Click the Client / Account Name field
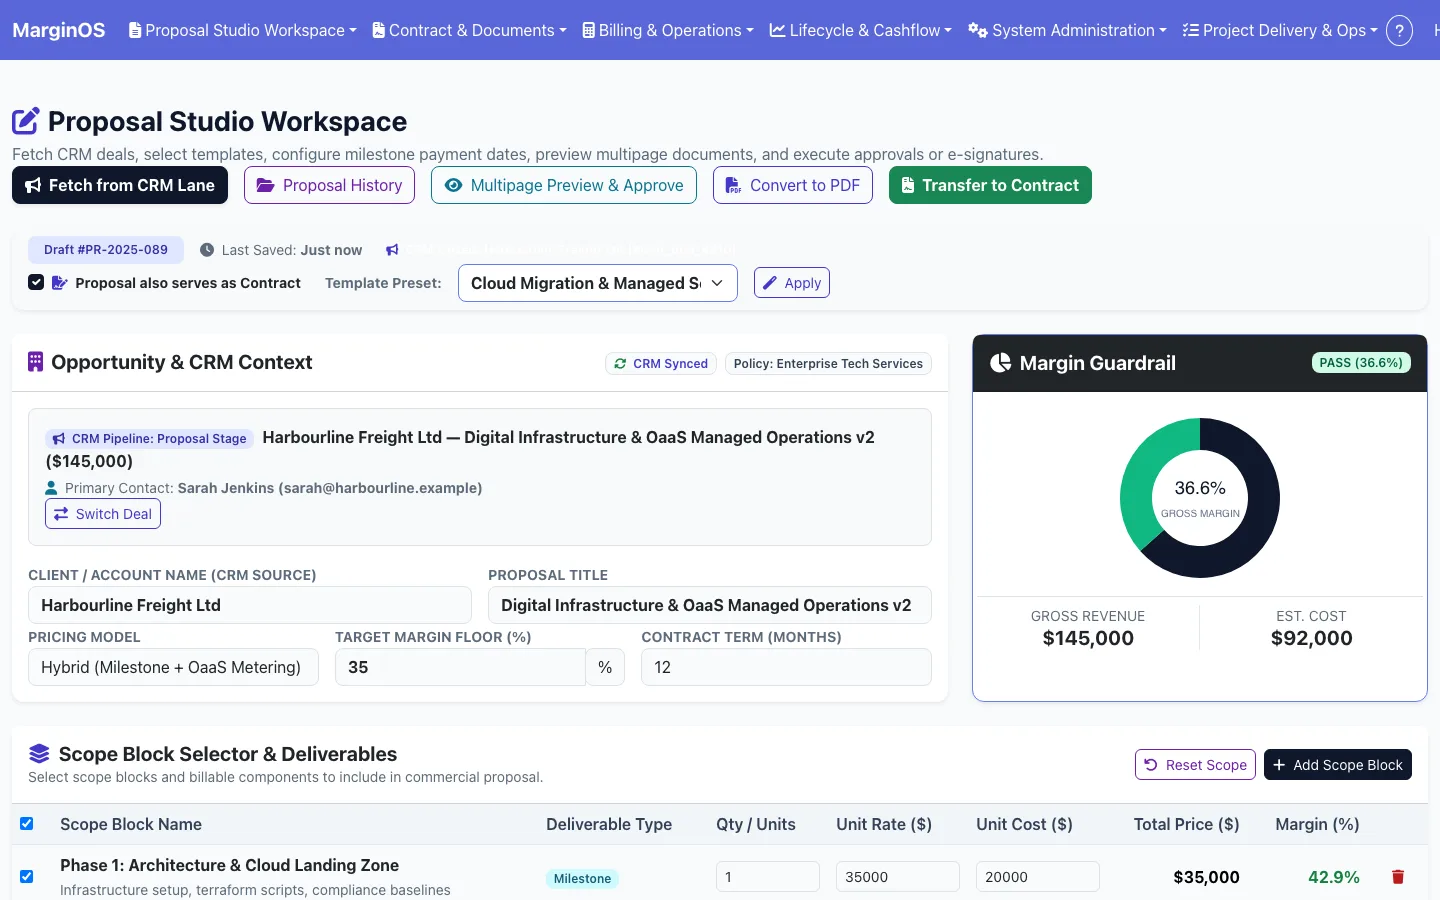This screenshot has height=900, width=1440. pos(250,605)
